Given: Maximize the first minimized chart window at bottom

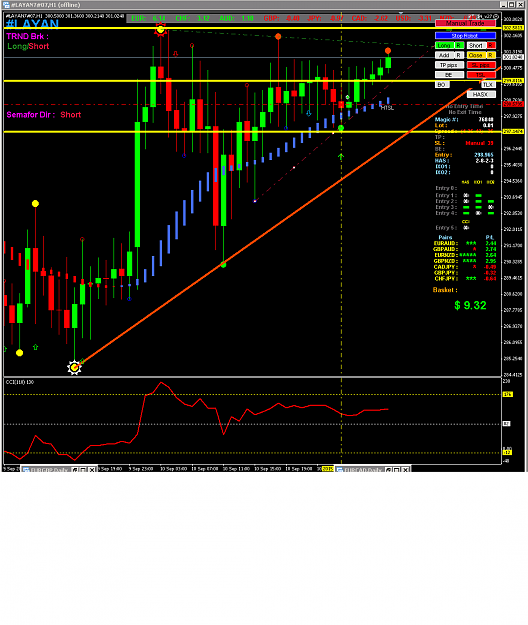Looking at the screenshot, I should [x=84, y=470].
